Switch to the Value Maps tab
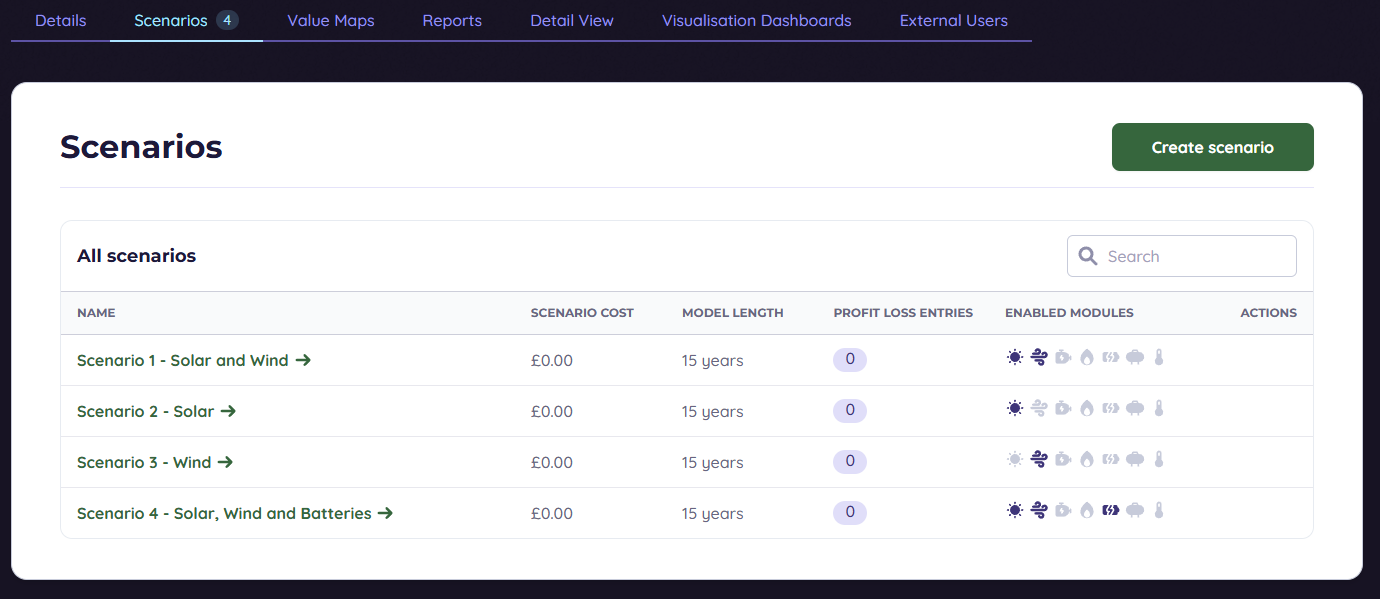 (331, 21)
